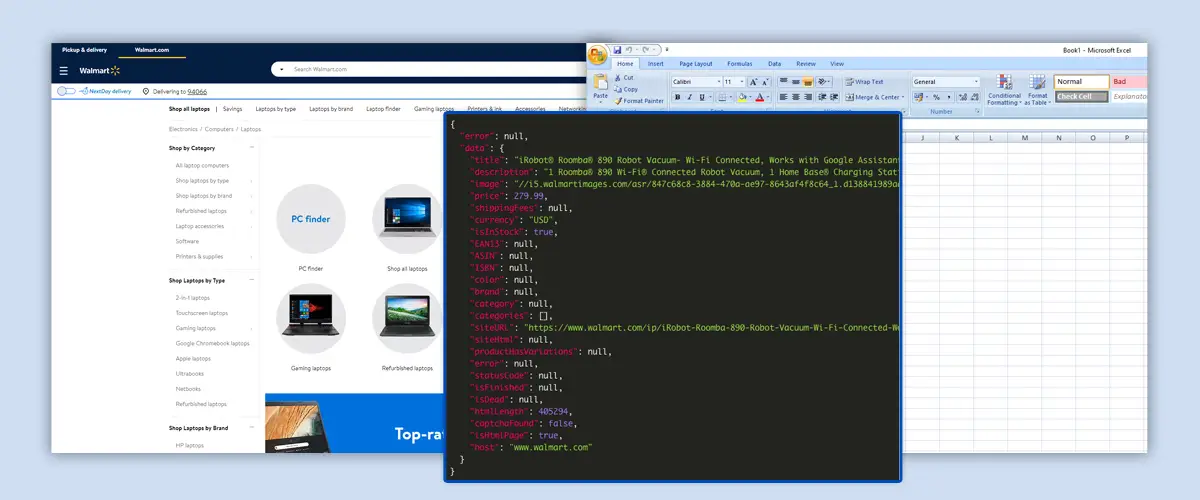The image size is (1200, 500).
Task: Toggle Underline formatting in Excel
Action: [704, 97]
